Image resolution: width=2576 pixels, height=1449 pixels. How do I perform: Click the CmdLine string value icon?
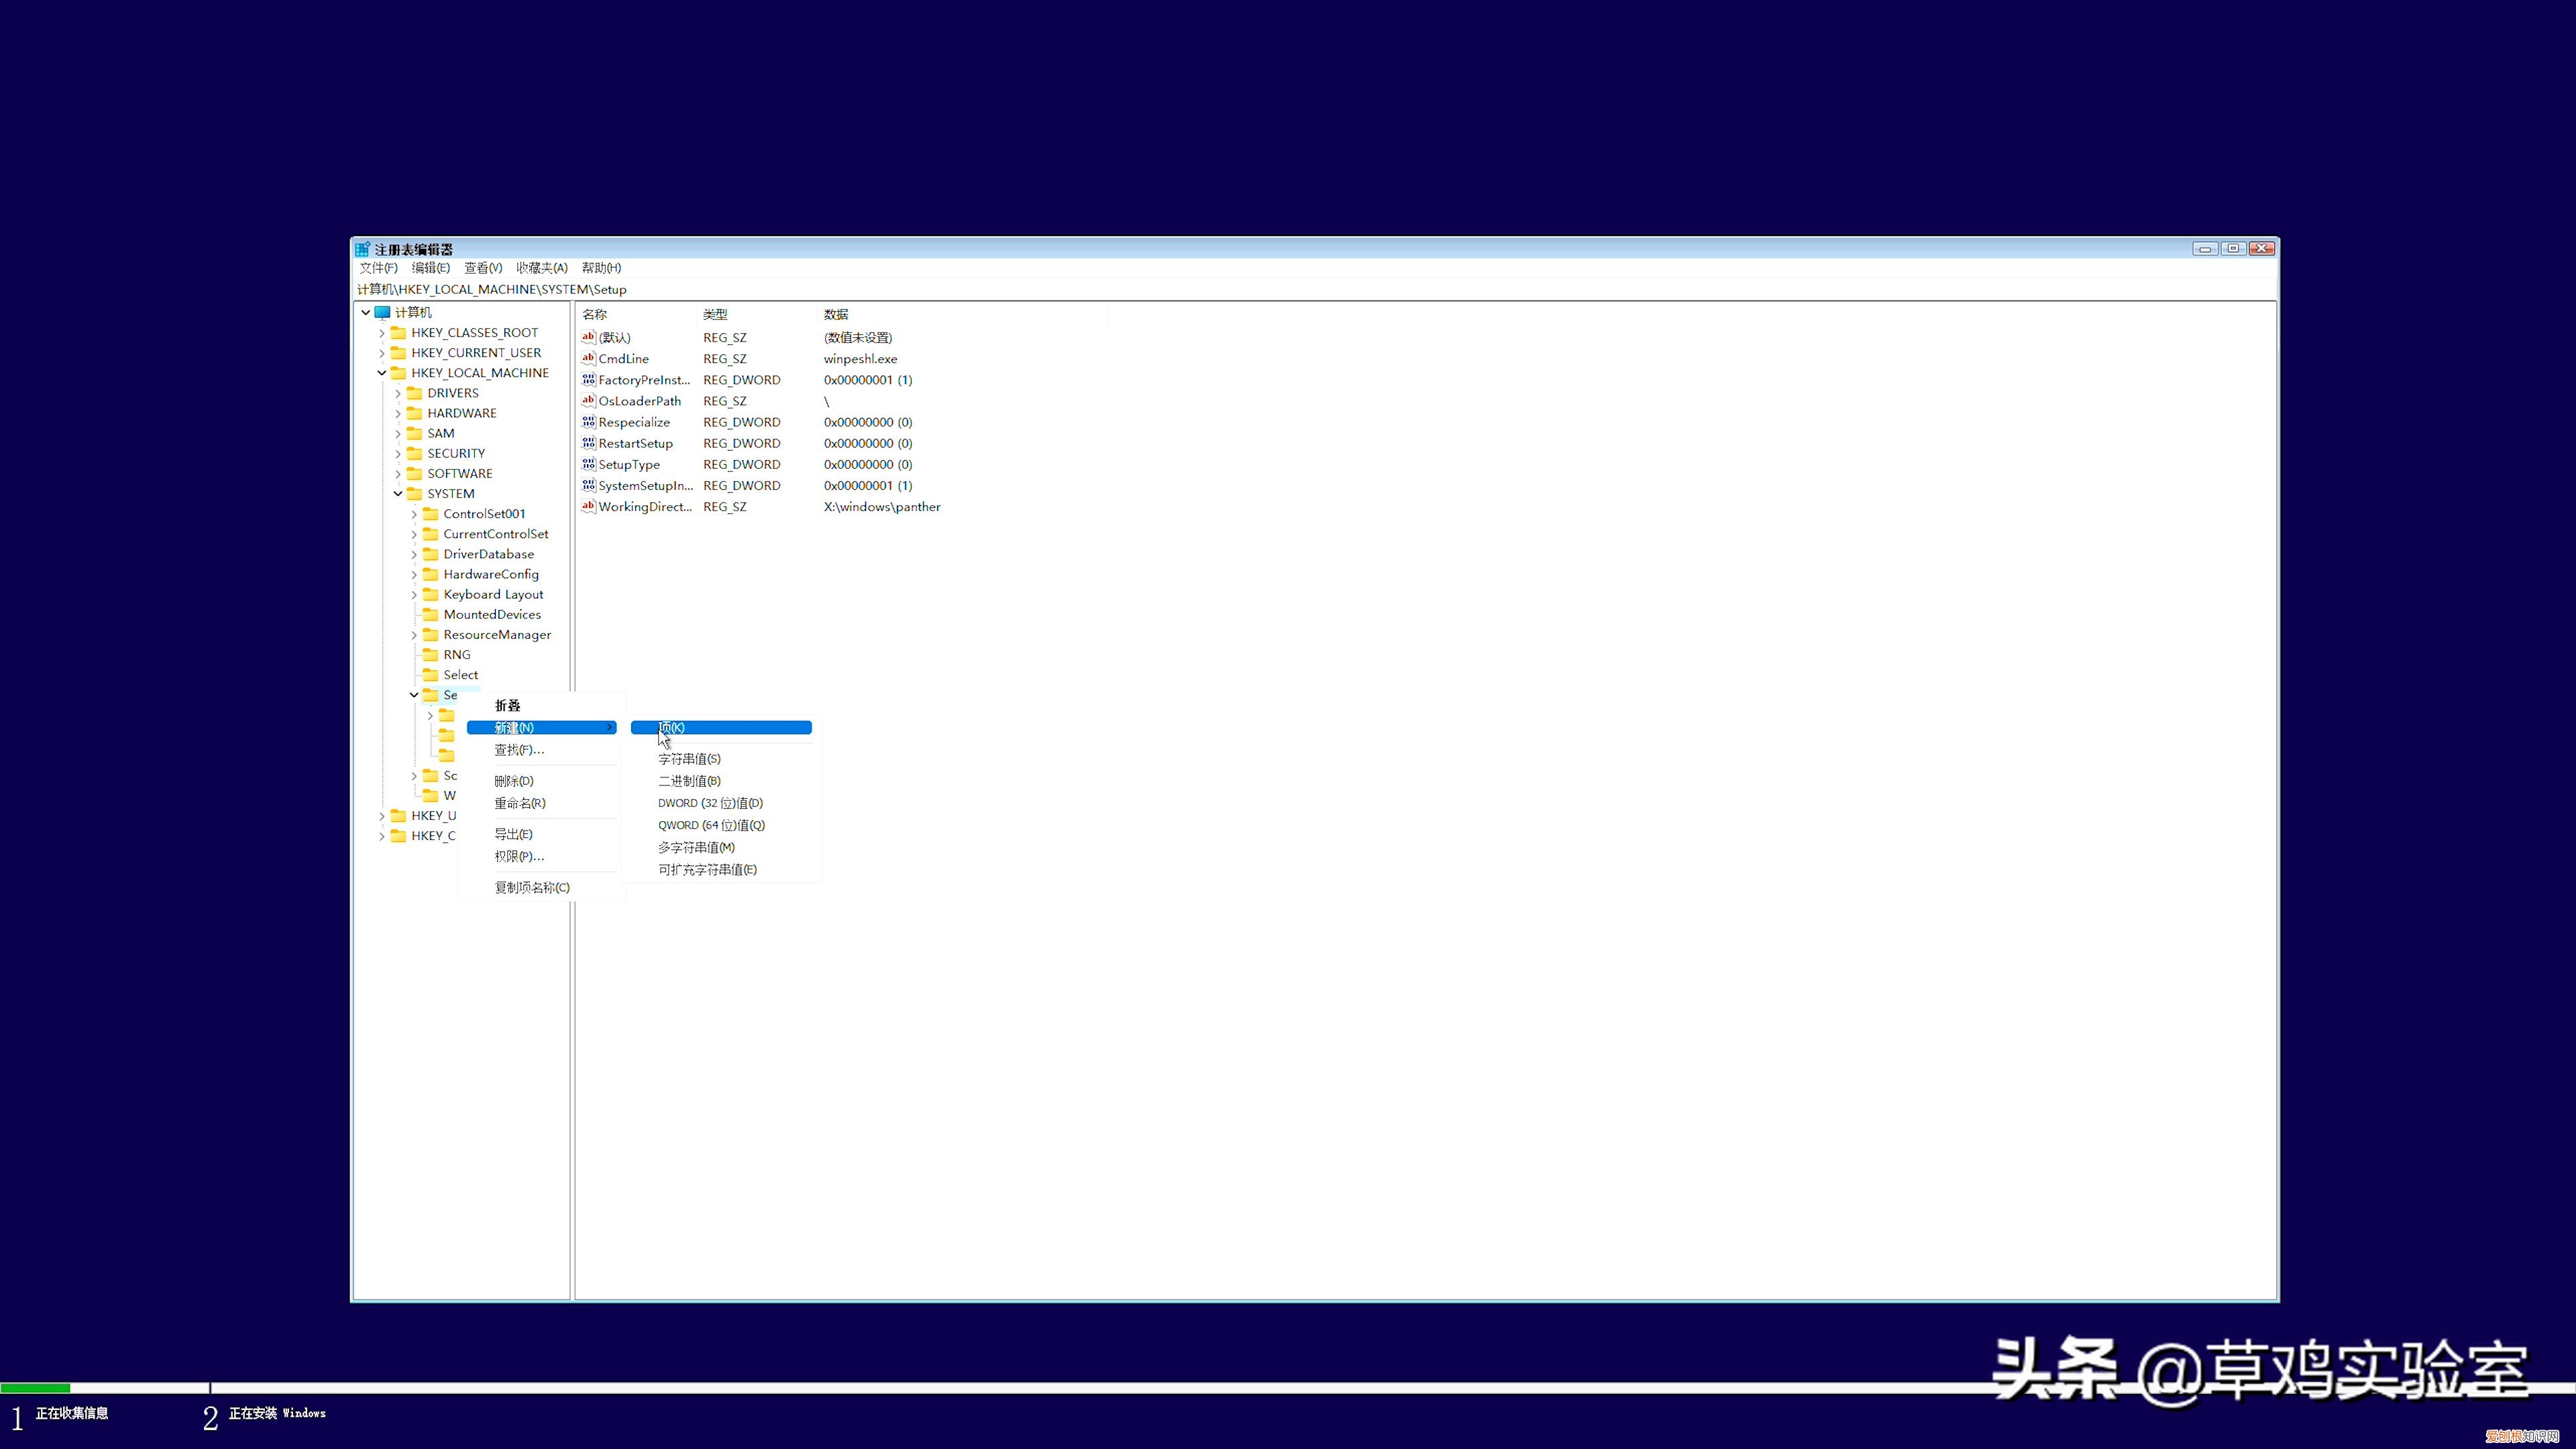click(588, 358)
